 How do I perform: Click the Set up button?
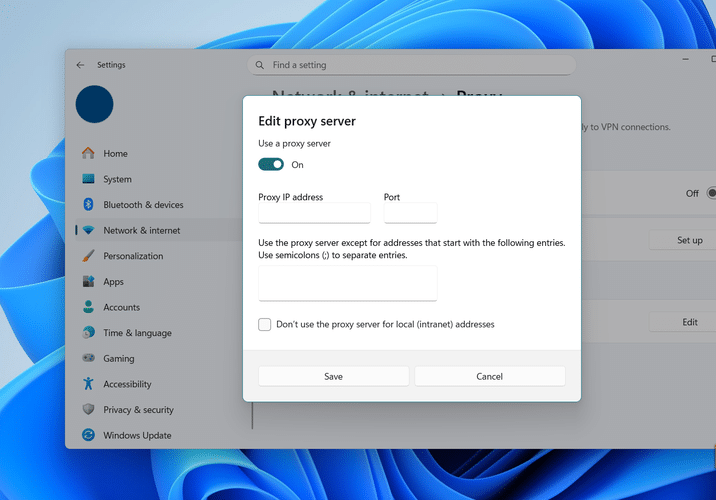(x=683, y=240)
